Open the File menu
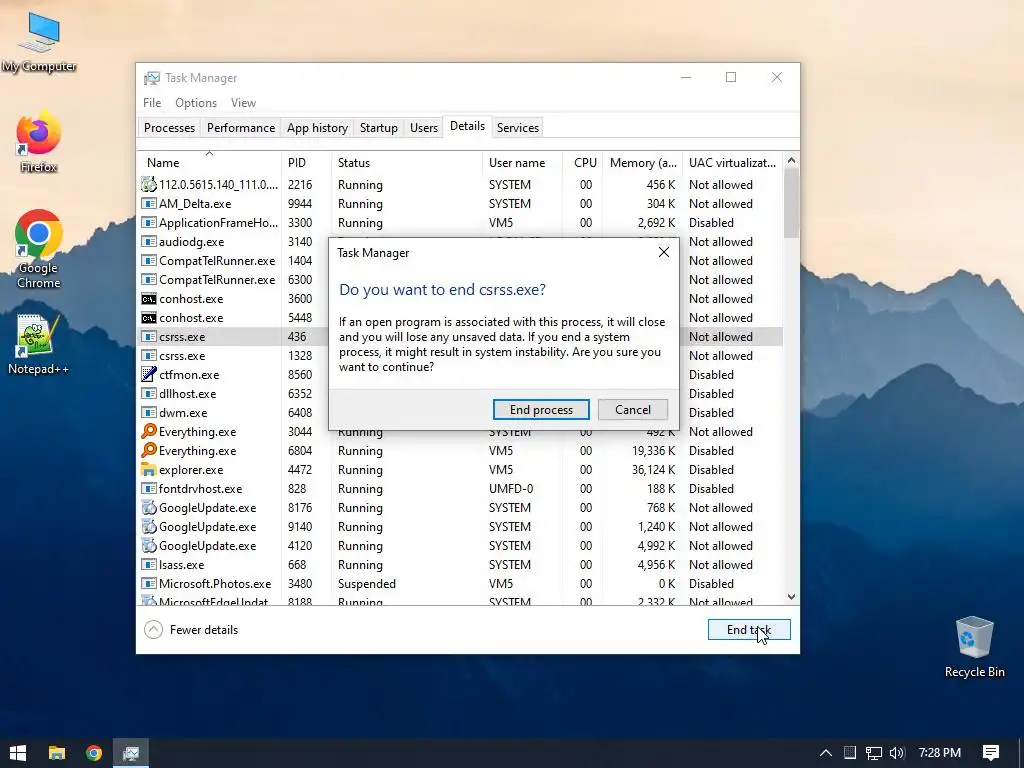This screenshot has width=1024, height=768. point(152,103)
